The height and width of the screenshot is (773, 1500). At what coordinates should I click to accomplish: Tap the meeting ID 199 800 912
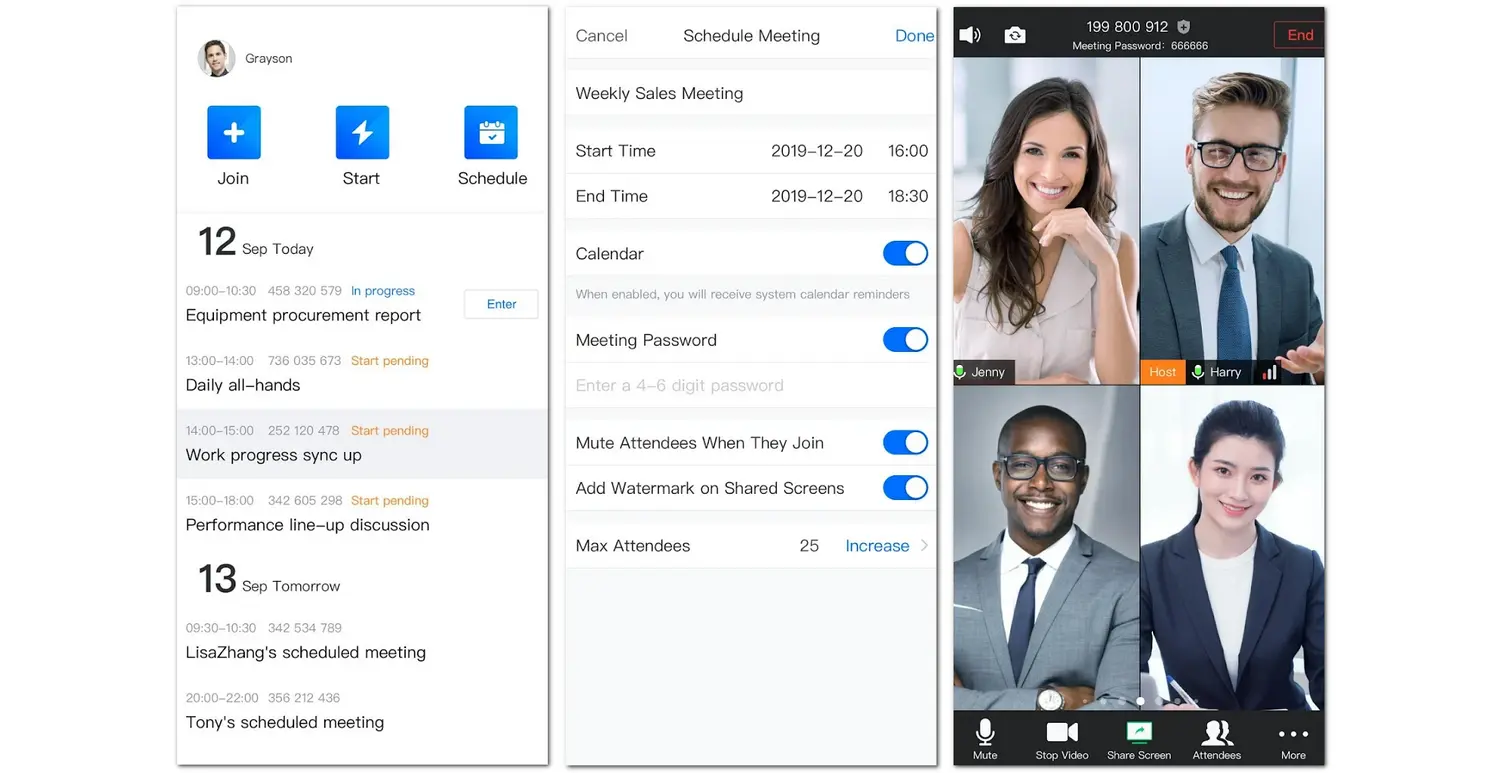click(1127, 27)
